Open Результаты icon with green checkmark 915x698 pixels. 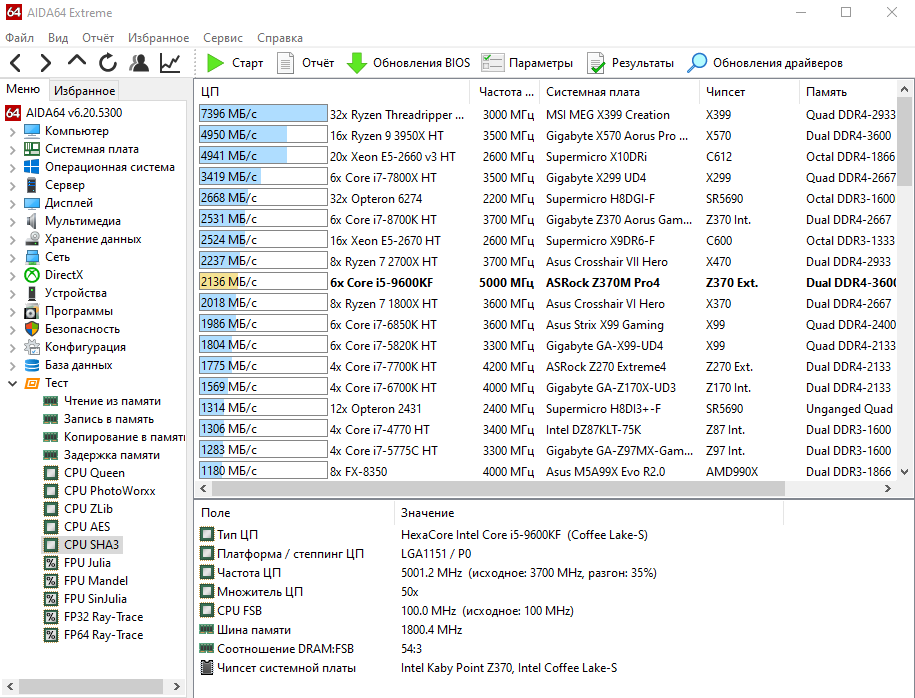point(596,63)
